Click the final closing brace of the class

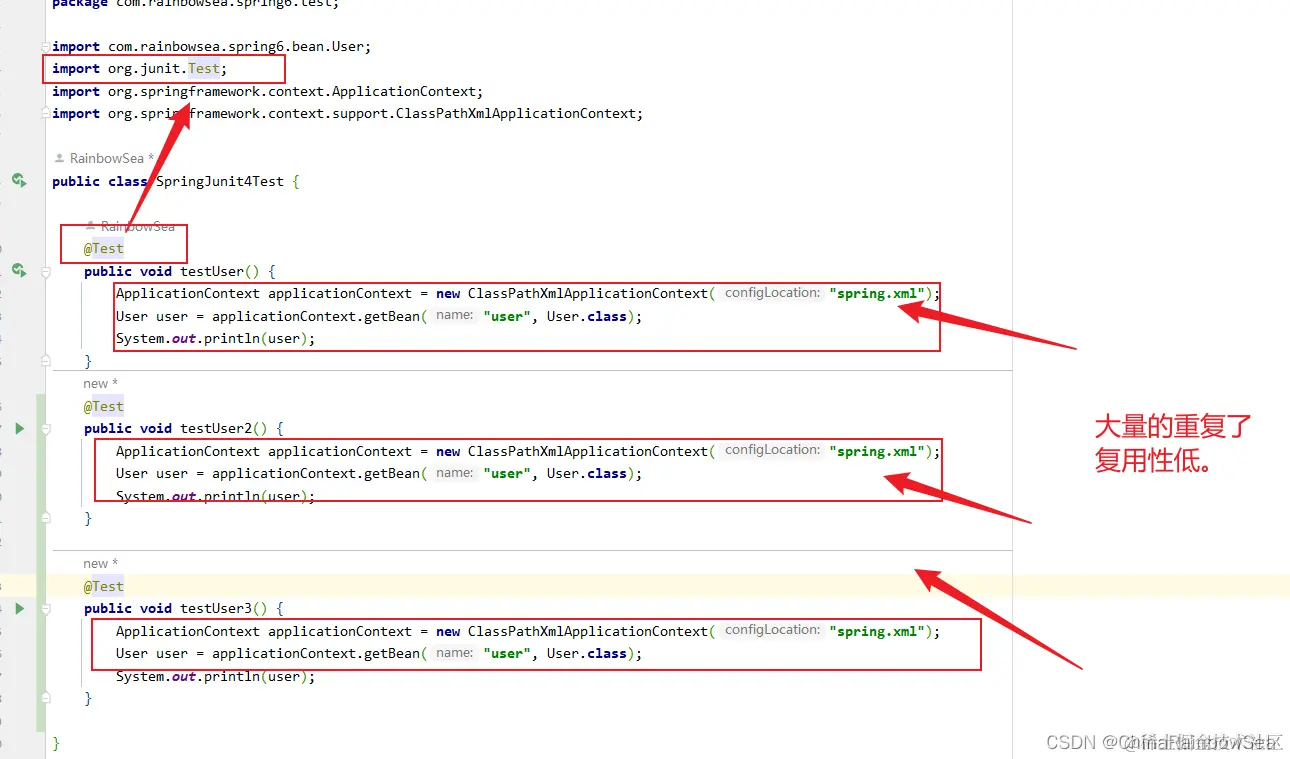pos(56,742)
